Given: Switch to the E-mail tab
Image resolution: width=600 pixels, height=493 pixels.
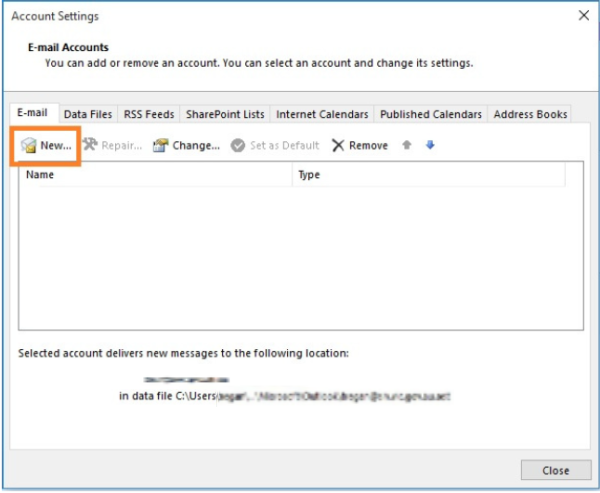Looking at the screenshot, I should [32, 114].
